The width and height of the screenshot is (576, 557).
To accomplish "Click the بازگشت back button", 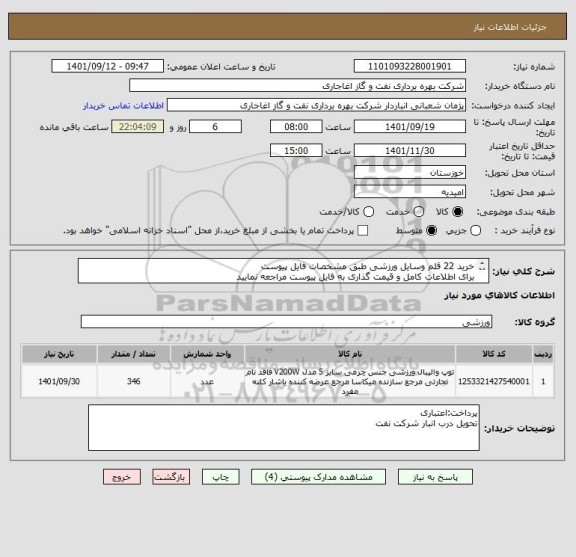I will tap(171, 477).
